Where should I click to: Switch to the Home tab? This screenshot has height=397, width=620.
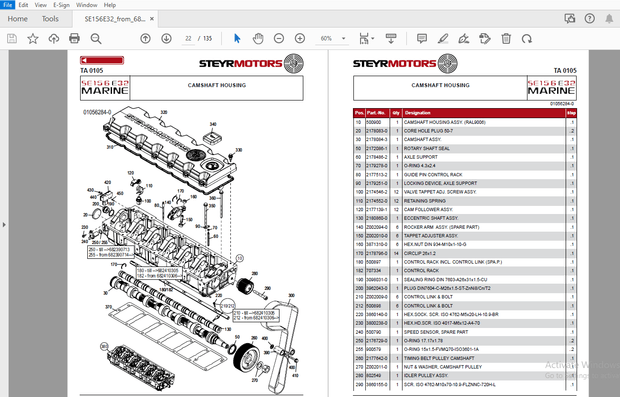[x=18, y=19]
